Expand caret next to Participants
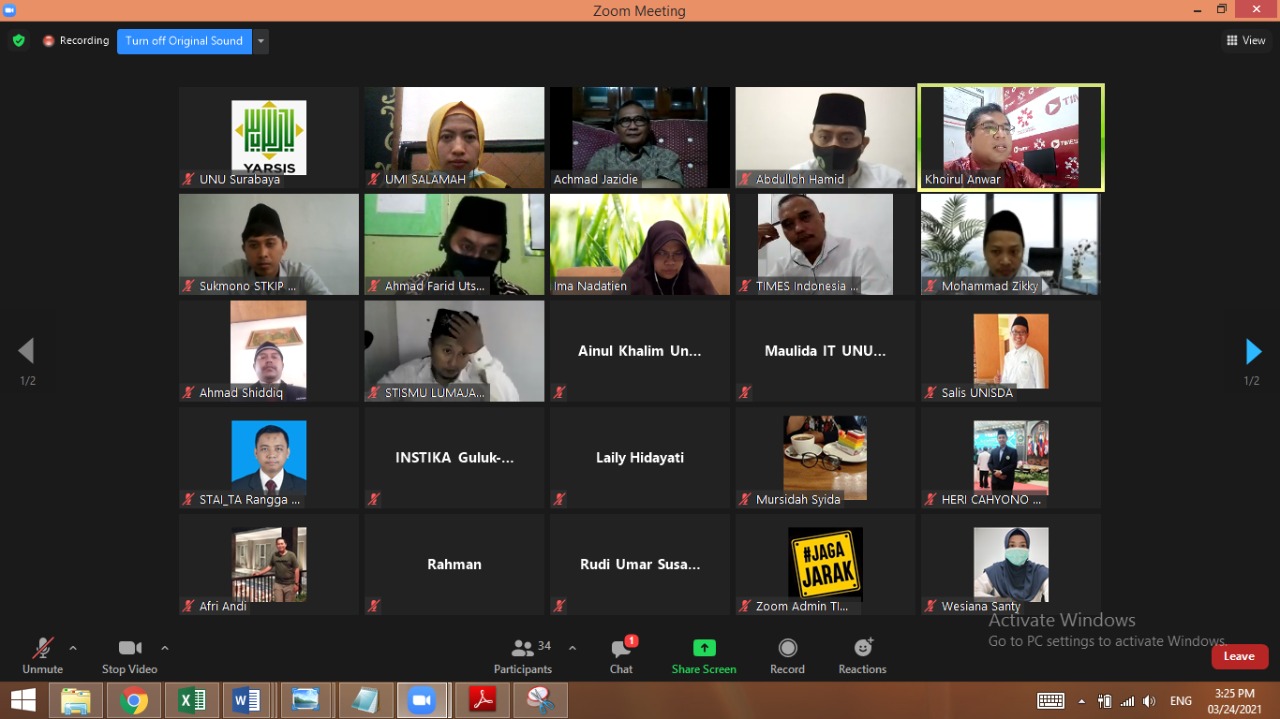This screenshot has width=1280, height=719. pos(572,648)
